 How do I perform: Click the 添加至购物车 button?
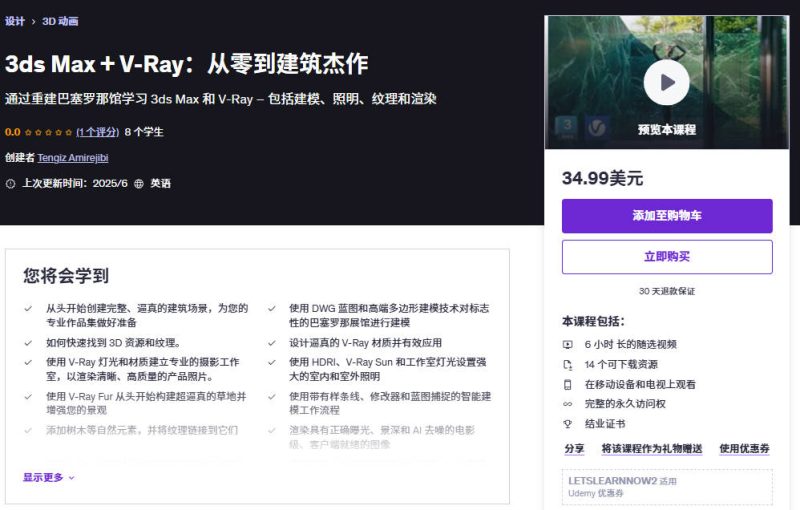tap(667, 216)
